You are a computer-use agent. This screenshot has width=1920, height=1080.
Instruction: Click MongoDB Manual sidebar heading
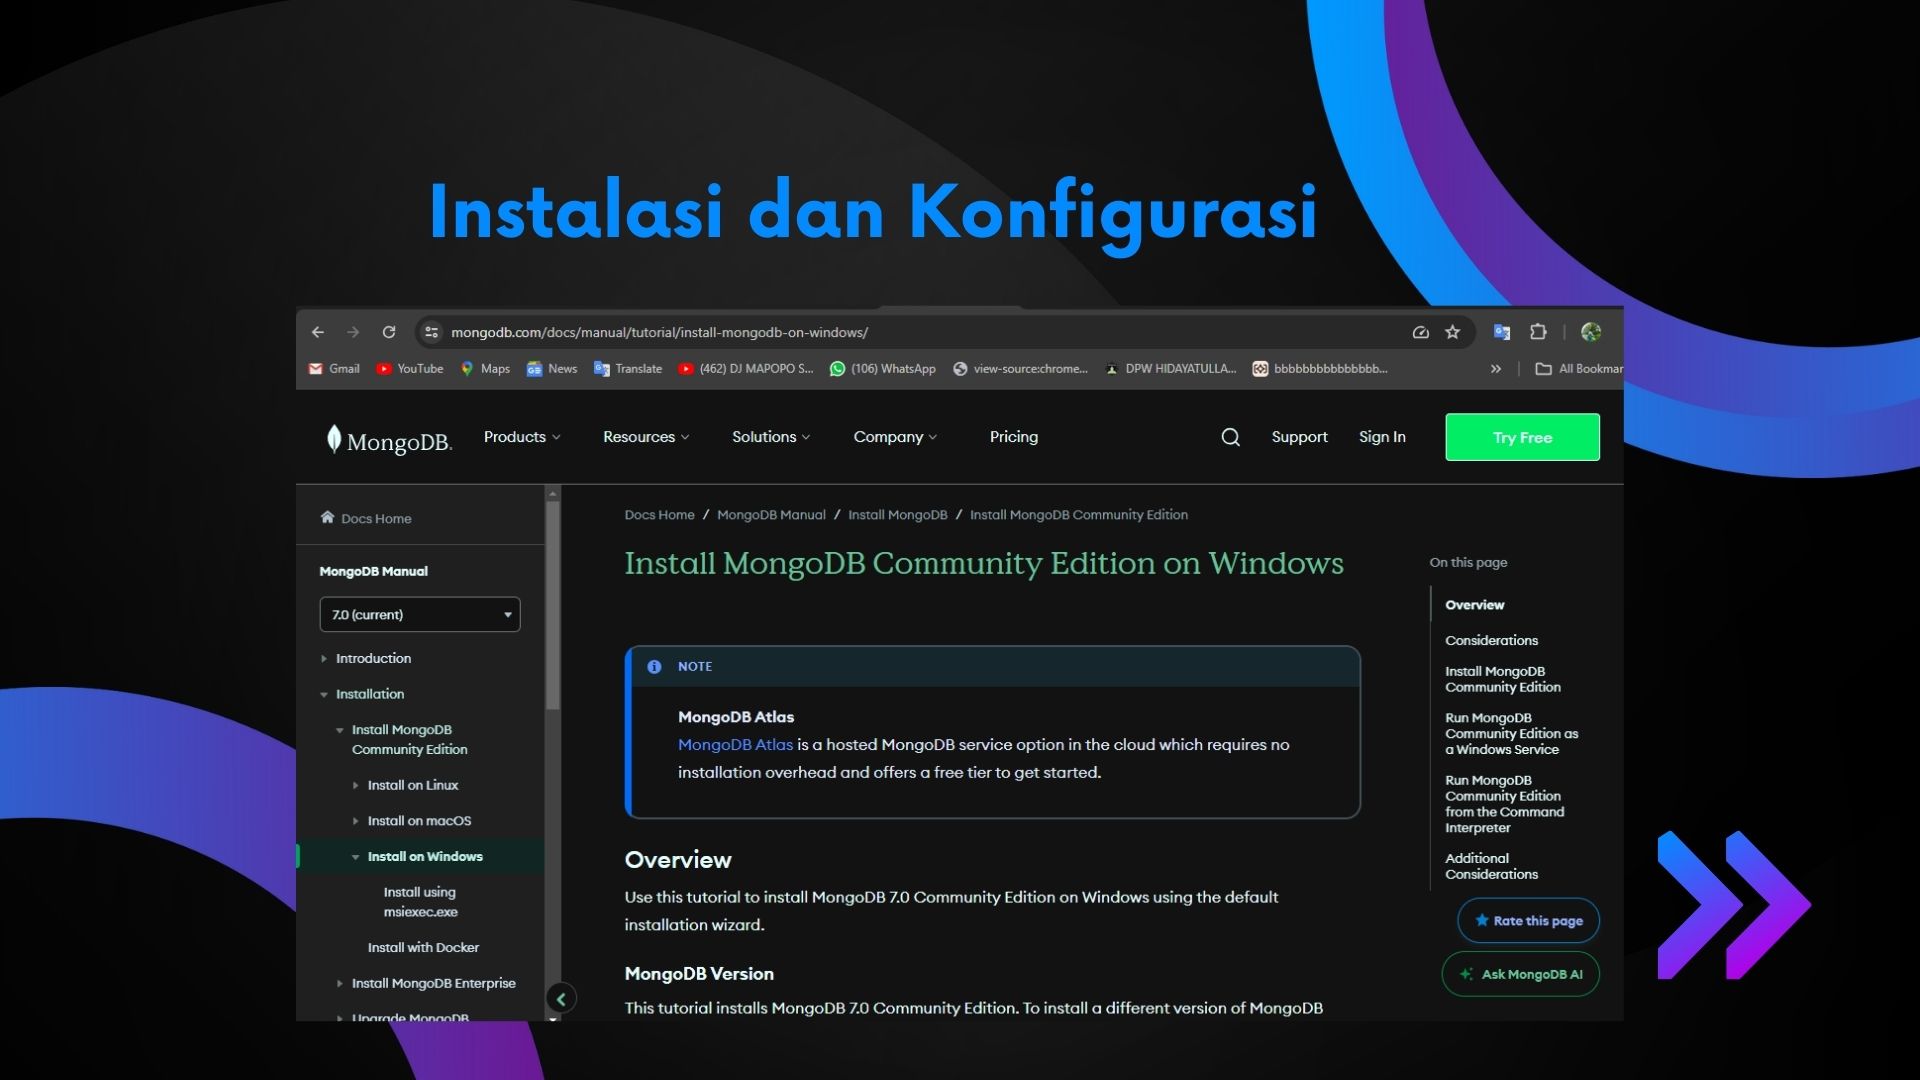(373, 571)
